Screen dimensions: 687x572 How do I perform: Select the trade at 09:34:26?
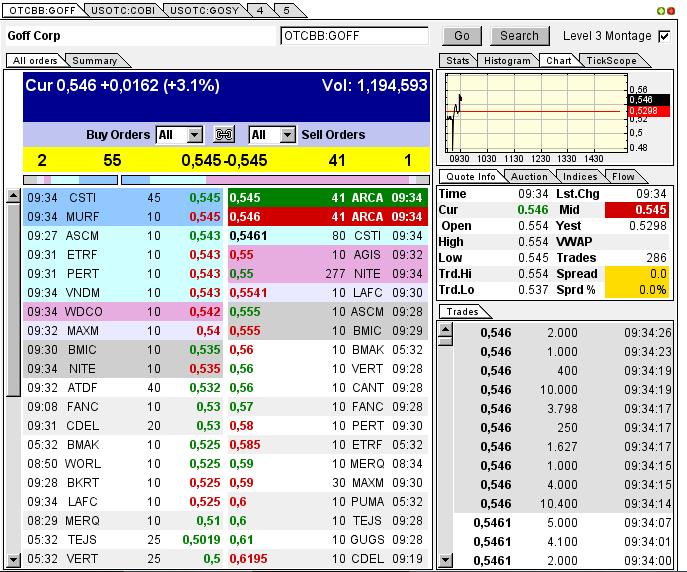point(563,333)
